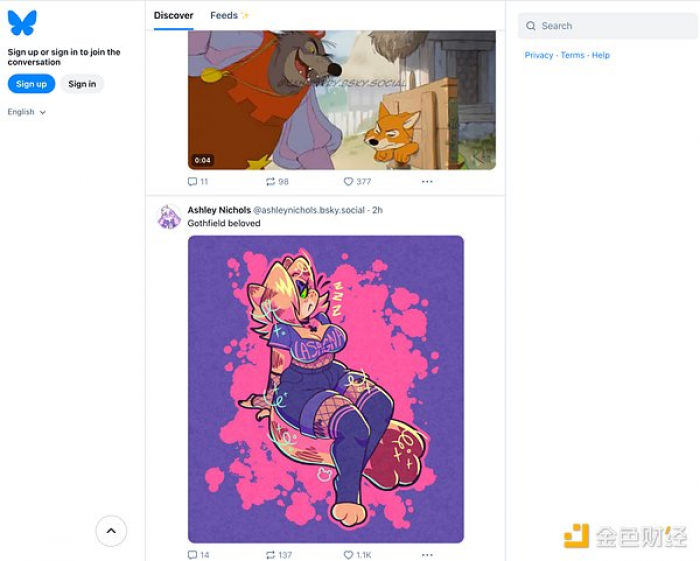Click the Sign up button

coord(31,84)
